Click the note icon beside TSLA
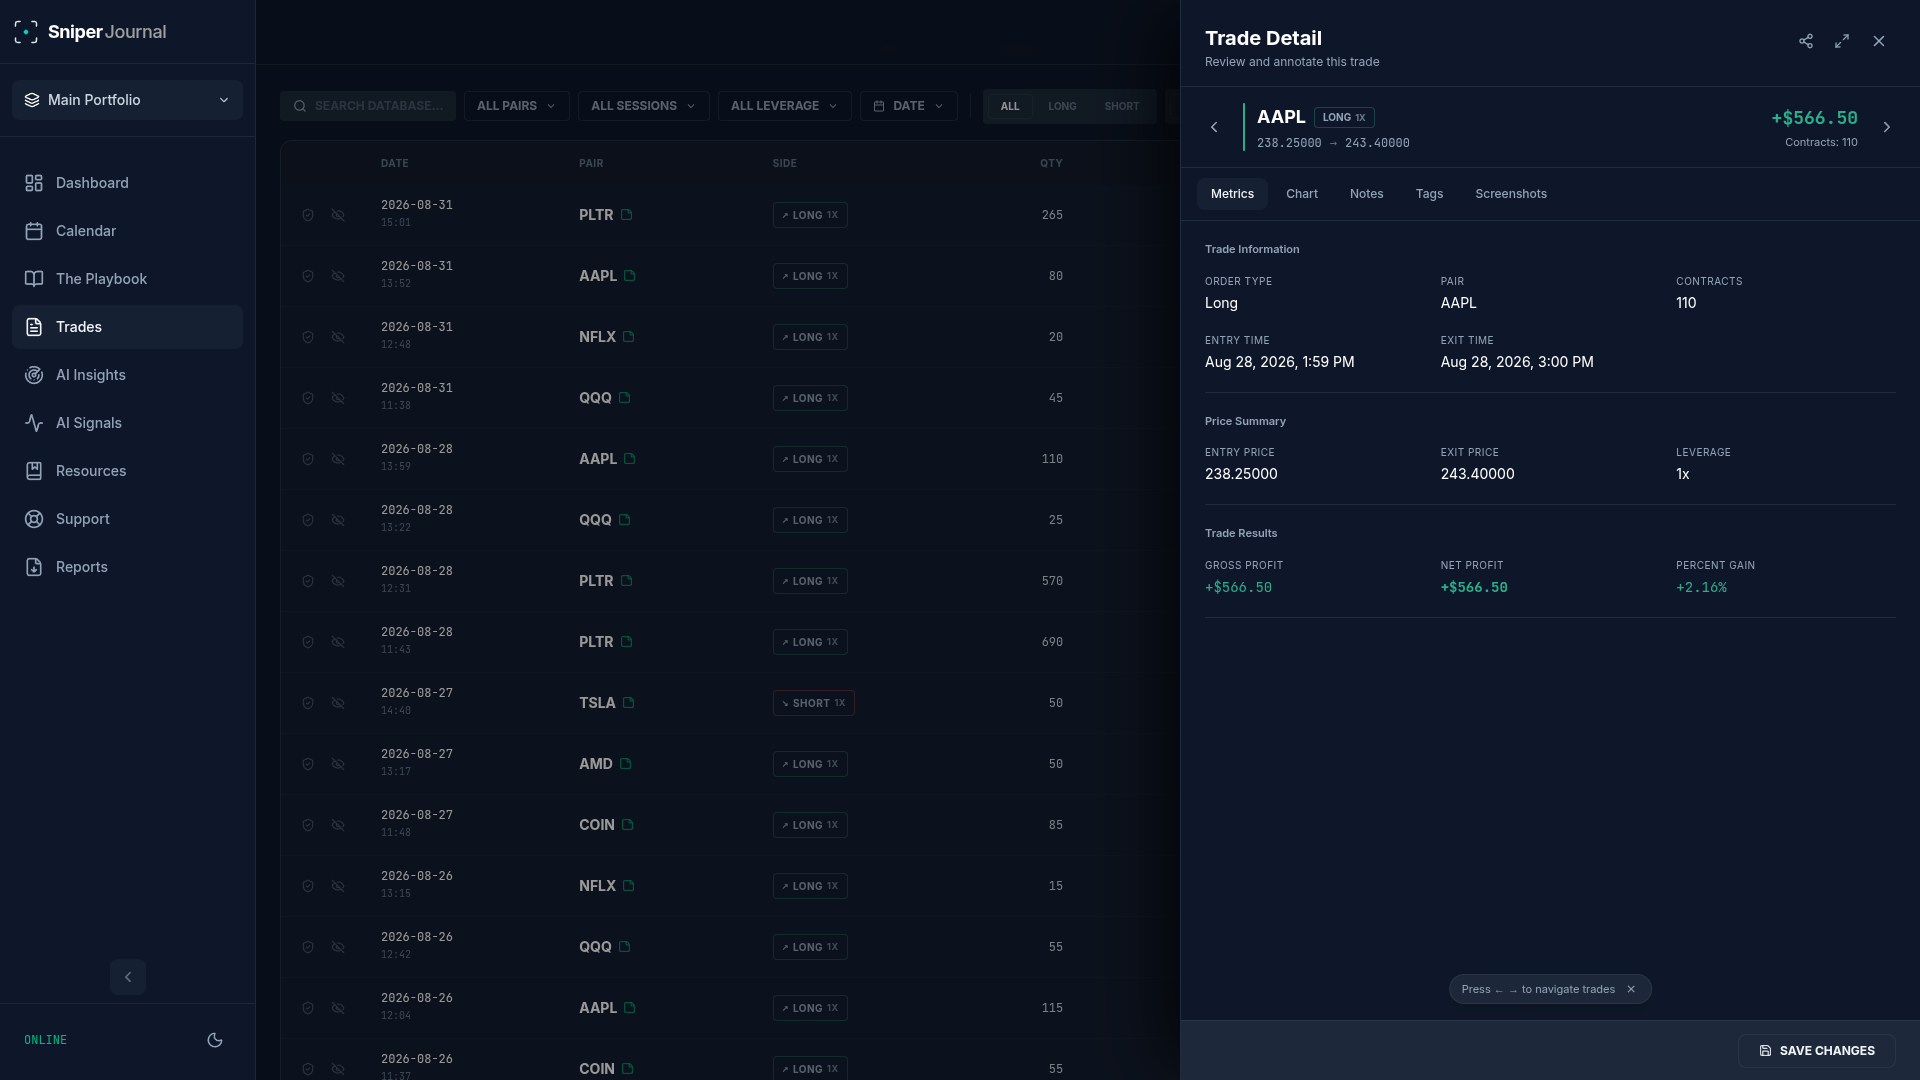 coord(629,703)
